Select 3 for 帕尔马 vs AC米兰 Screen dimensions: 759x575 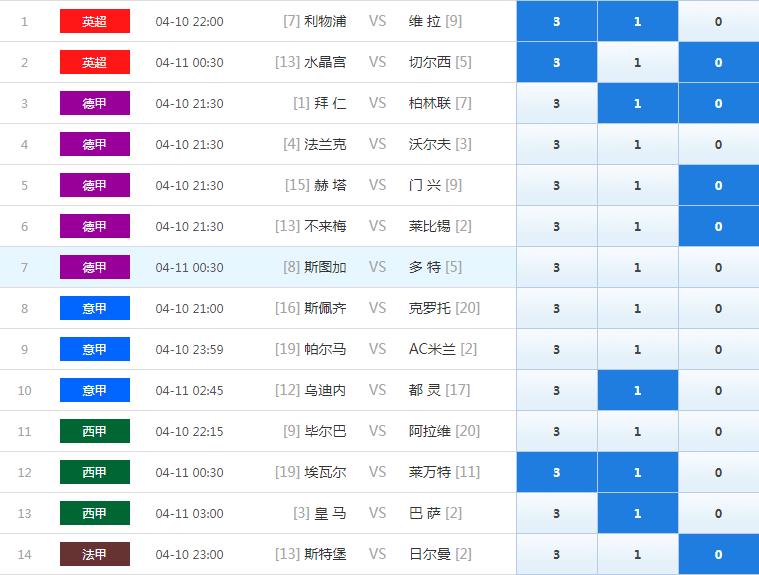pos(557,349)
